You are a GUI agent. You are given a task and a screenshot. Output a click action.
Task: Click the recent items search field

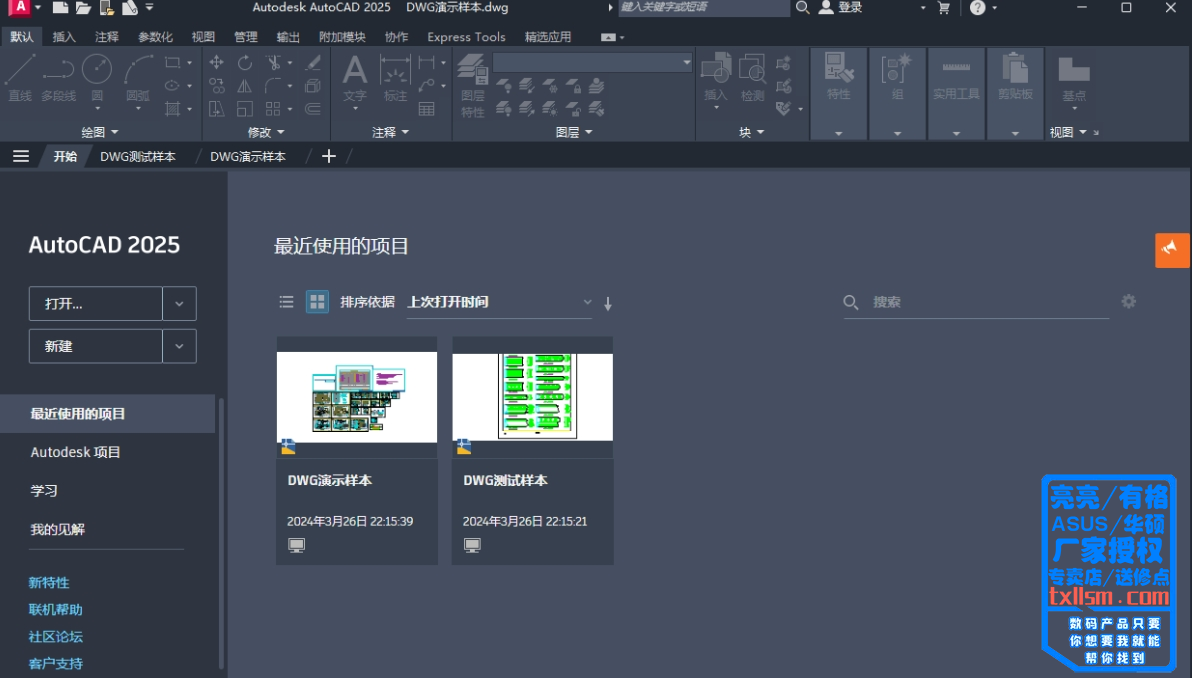[976, 302]
